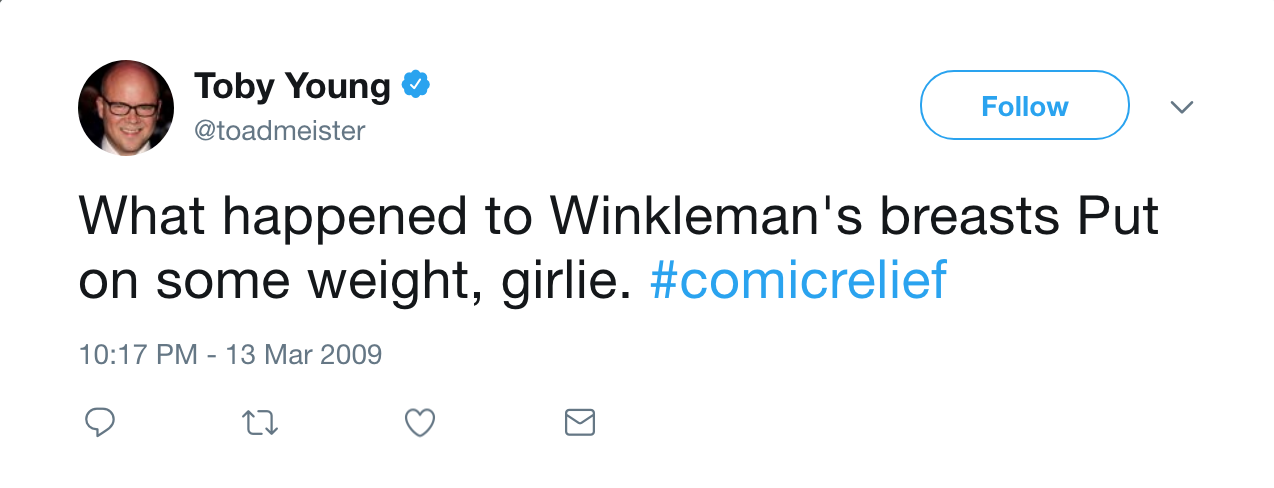
Task: Click the 13 Mar 2009 date
Action: pos(303,354)
